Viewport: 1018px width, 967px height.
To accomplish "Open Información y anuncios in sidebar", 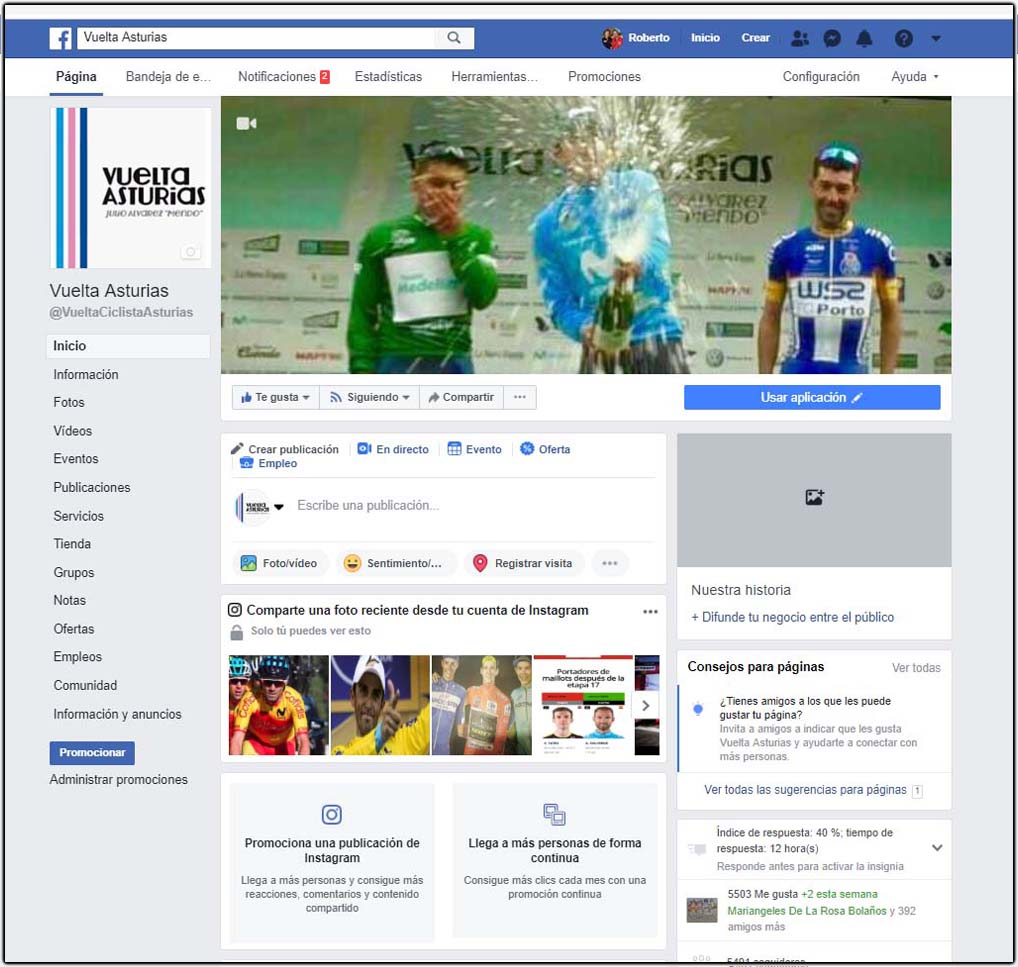I will [118, 714].
